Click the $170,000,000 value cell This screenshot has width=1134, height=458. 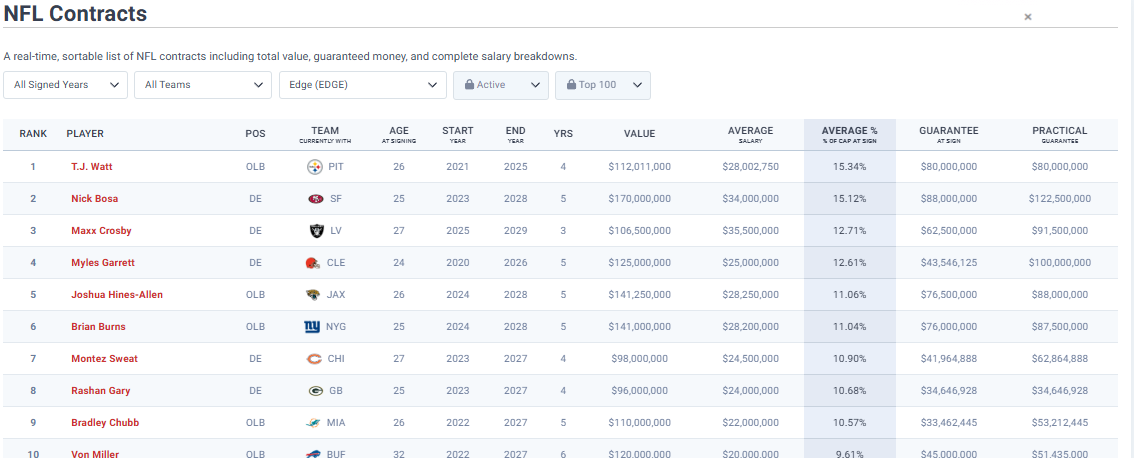coord(640,199)
